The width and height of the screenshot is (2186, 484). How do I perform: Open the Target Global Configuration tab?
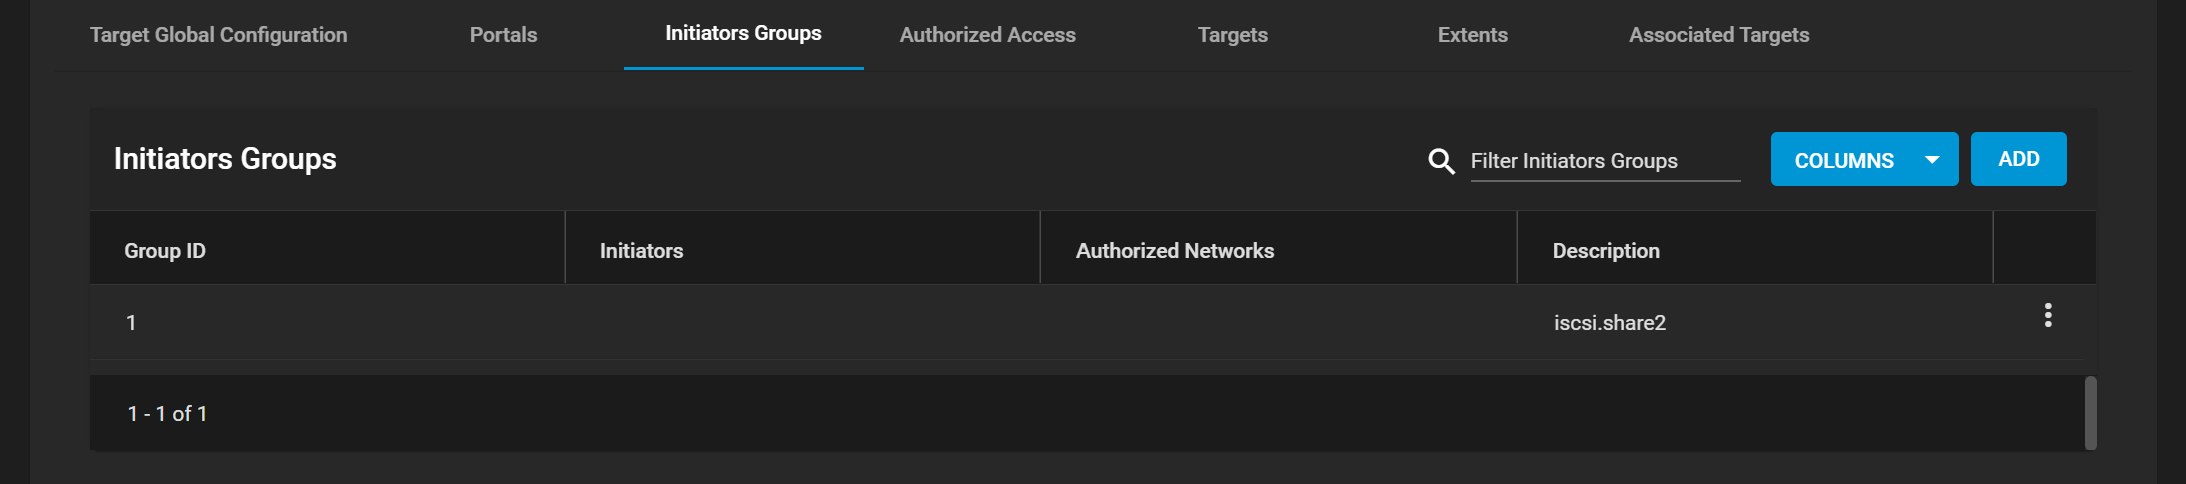click(218, 35)
